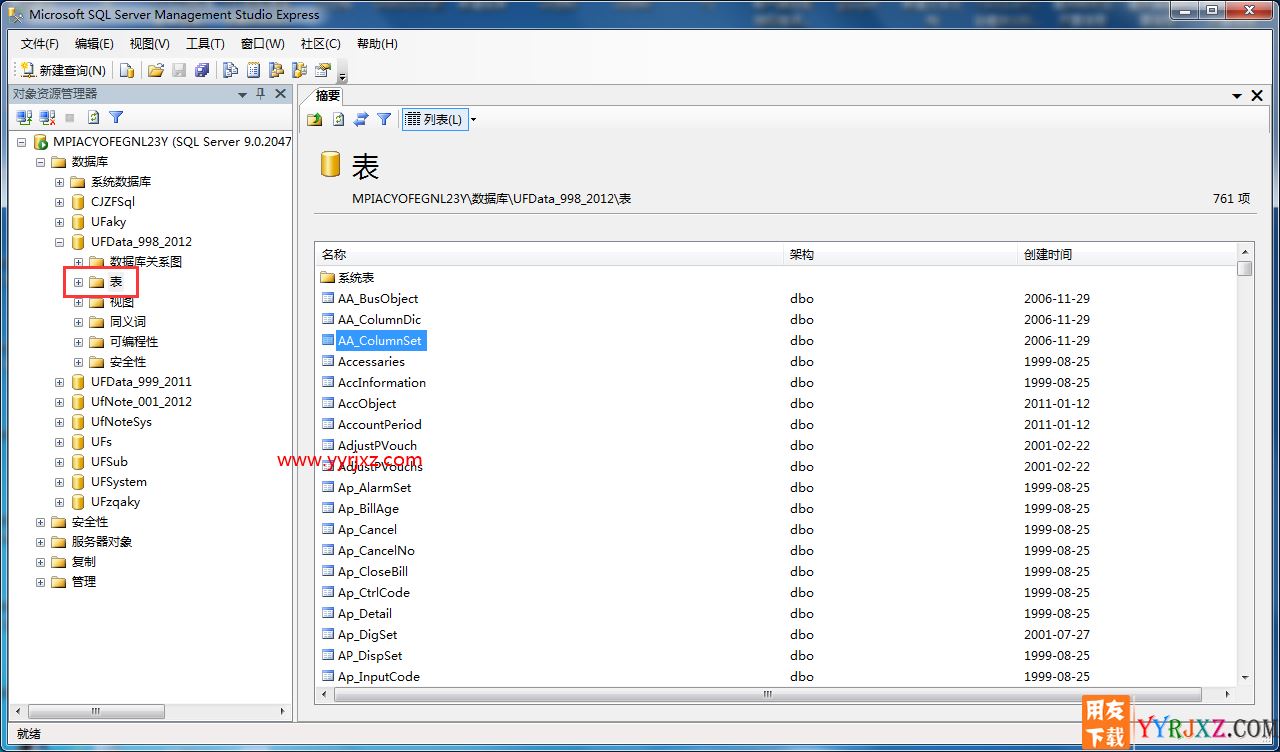Click the up one level icon in summary
Screen dimensions: 1280x752
(x=315, y=119)
